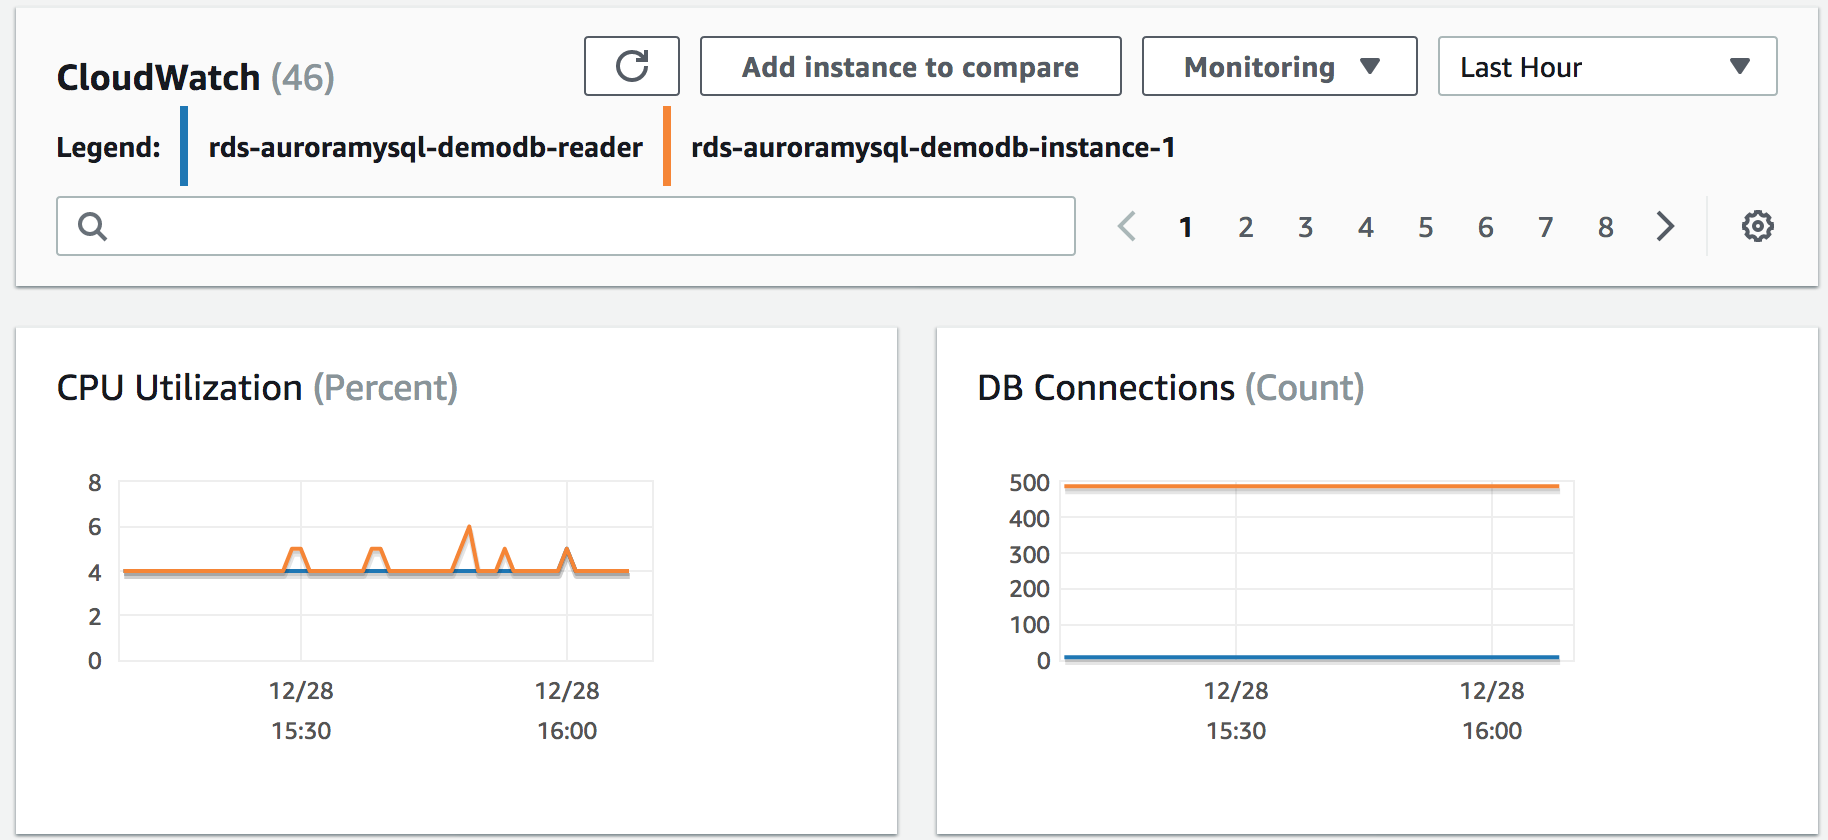Expand the Monitoring menu button
Screen dimensions: 1828x840
pos(1279,66)
